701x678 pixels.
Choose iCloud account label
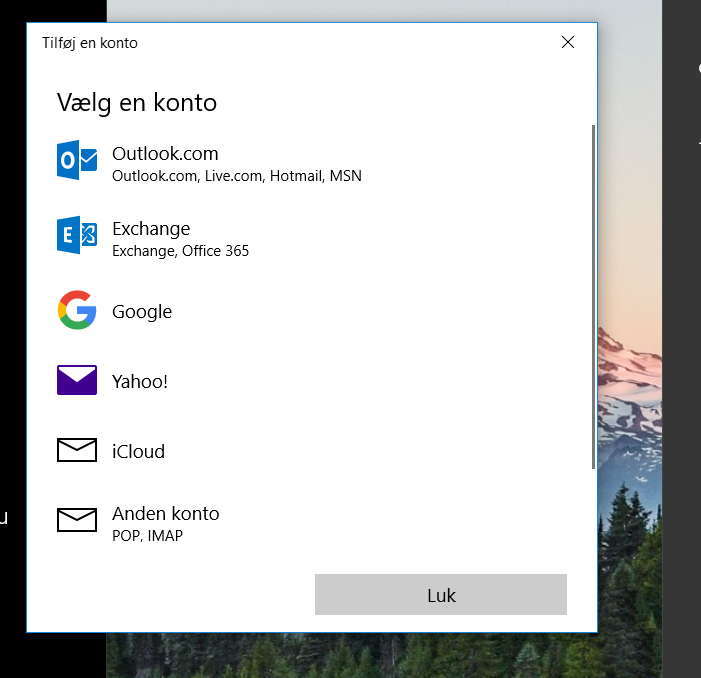pos(138,451)
